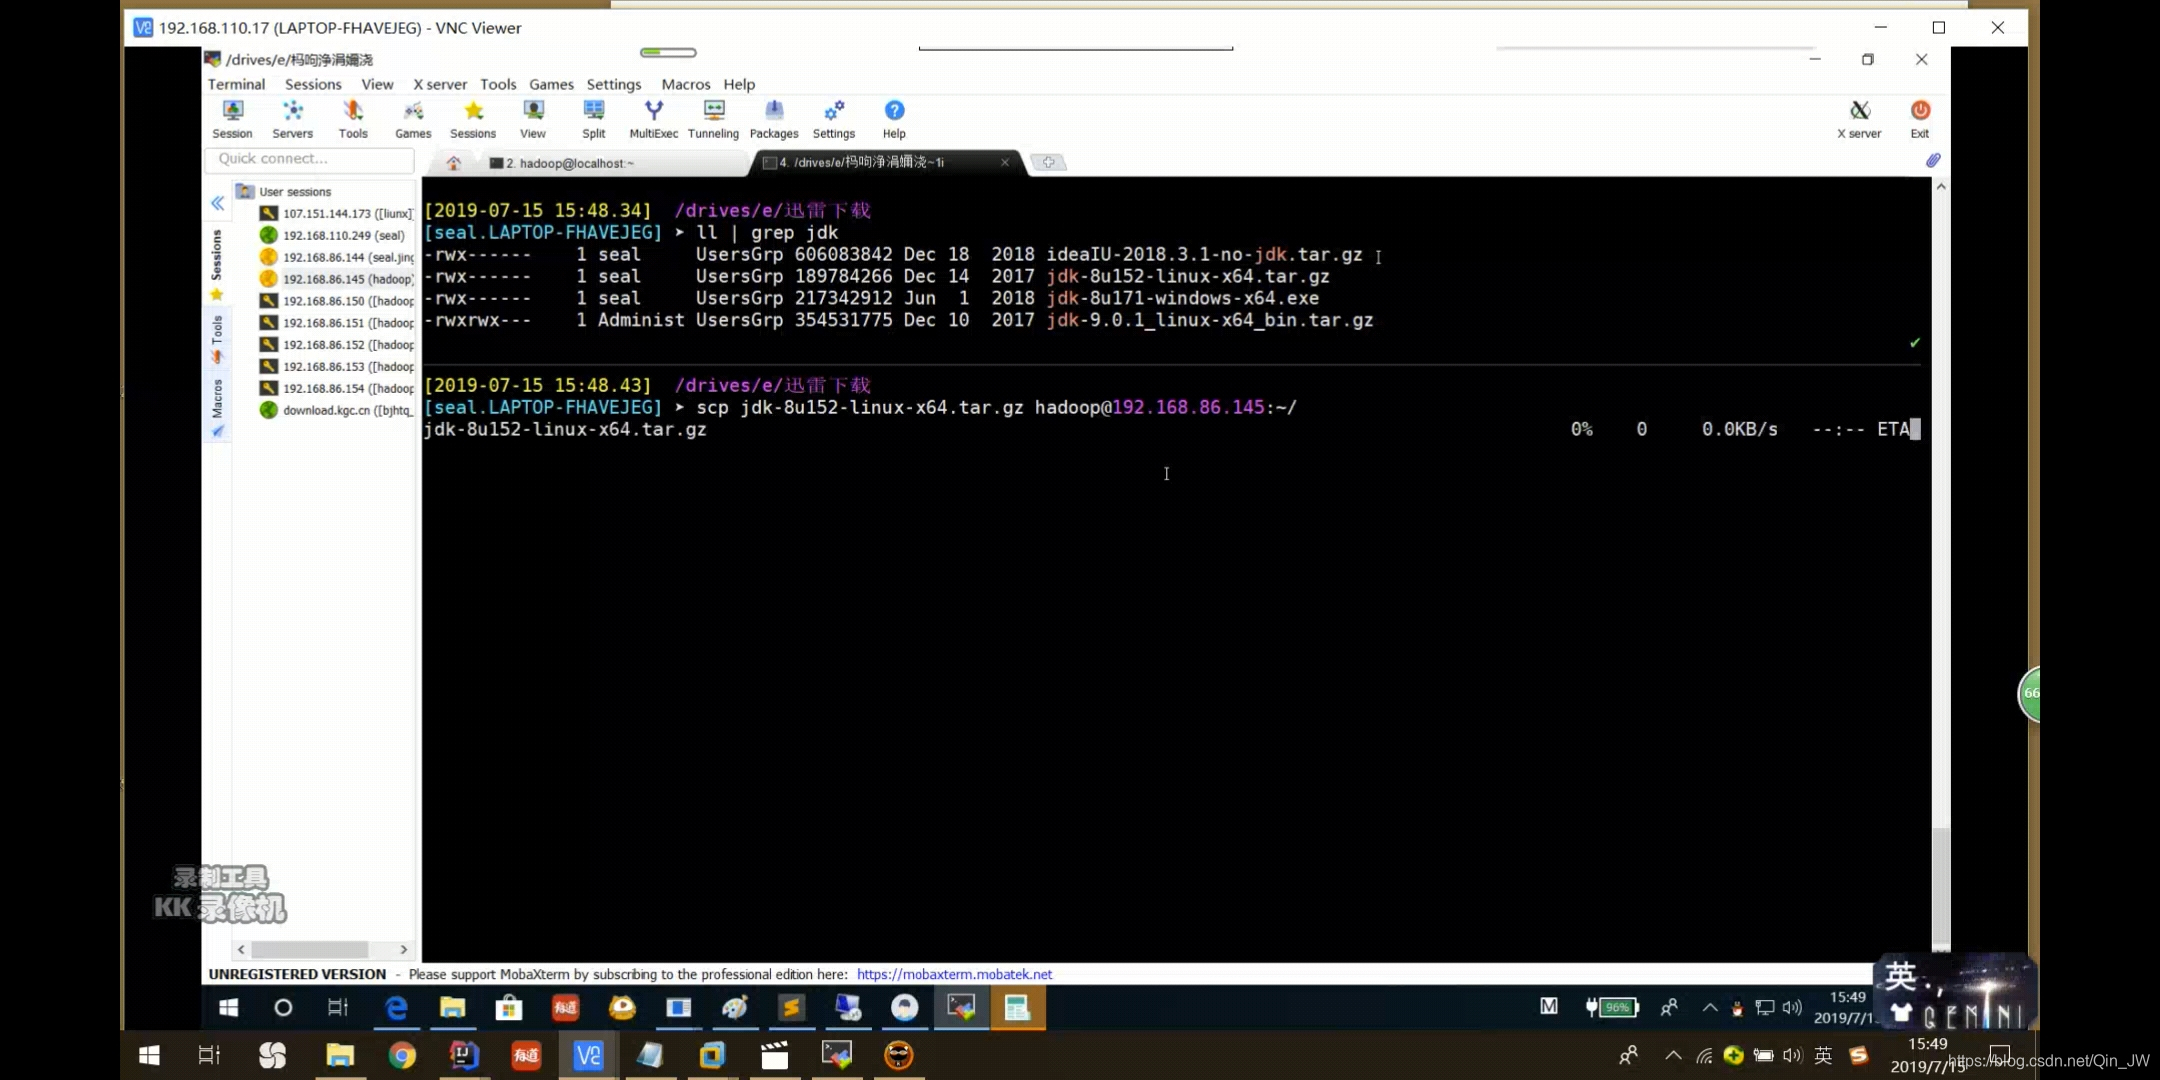Click the paperclip attachment icon

pyautogui.click(x=1933, y=160)
